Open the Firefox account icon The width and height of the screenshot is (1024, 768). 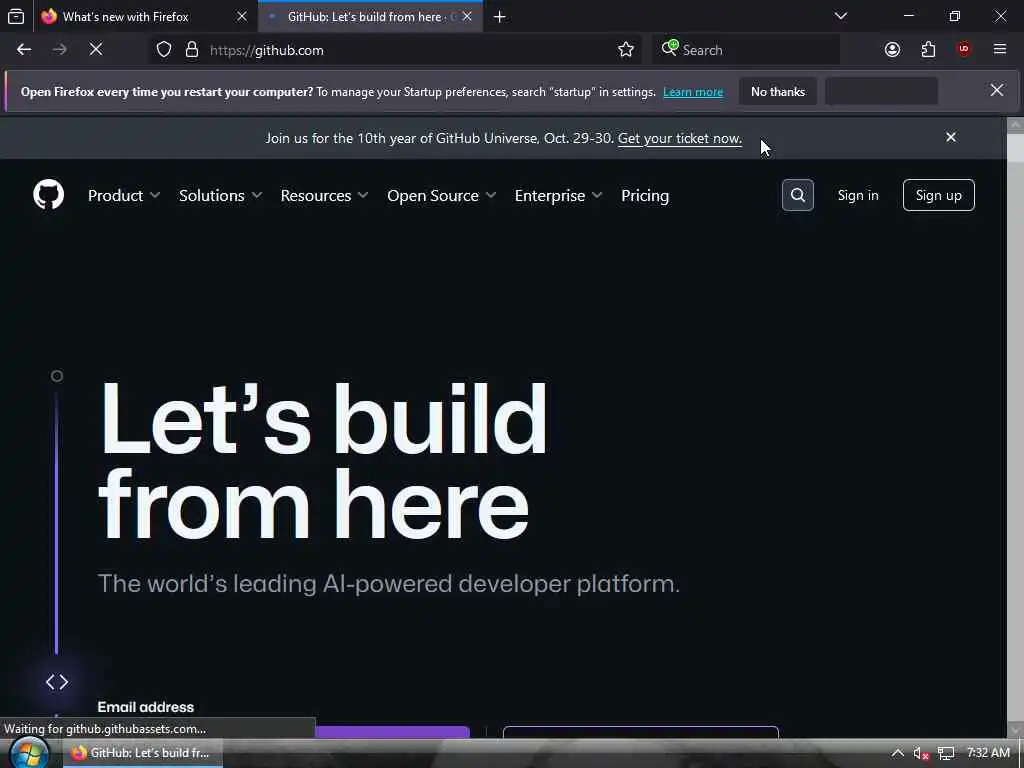(892, 50)
